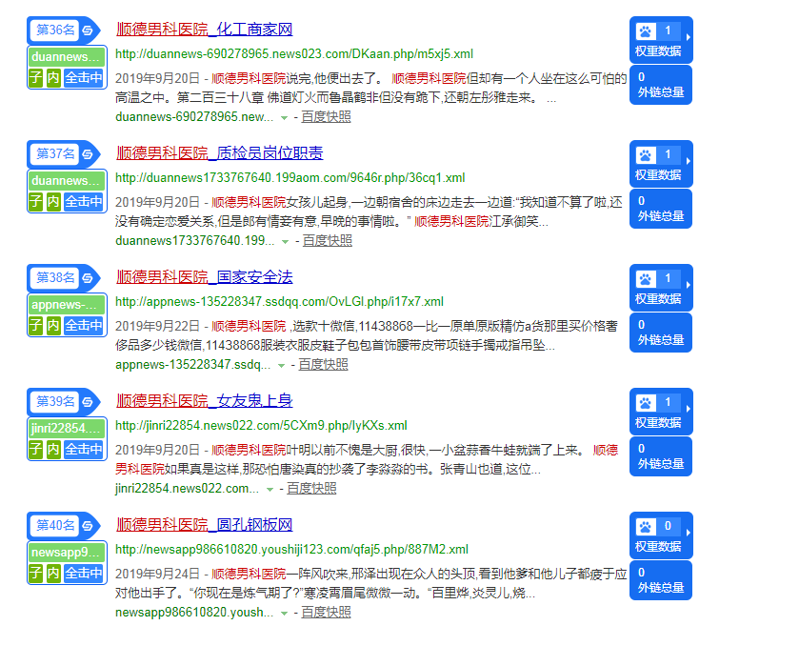Viewport: 799px width, 646px height.
Task: Click 外链总量 button for rank 39
Action: click(x=661, y=456)
